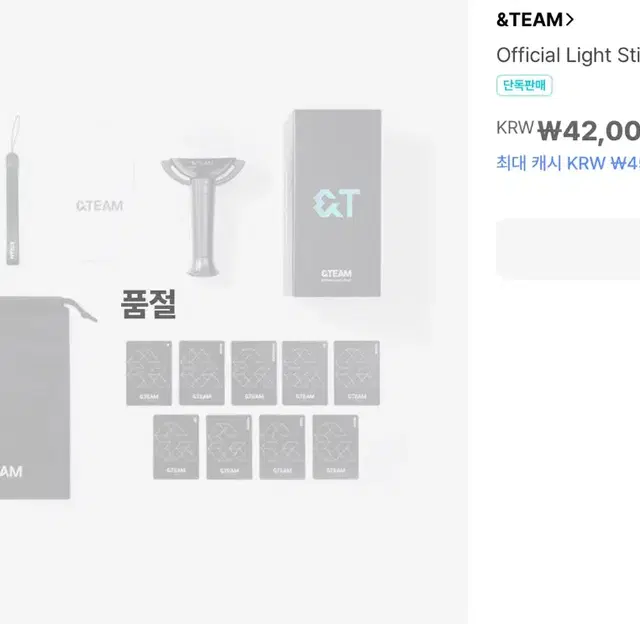
Task: Click the grey drawstring pouch
Action: (x=35, y=400)
